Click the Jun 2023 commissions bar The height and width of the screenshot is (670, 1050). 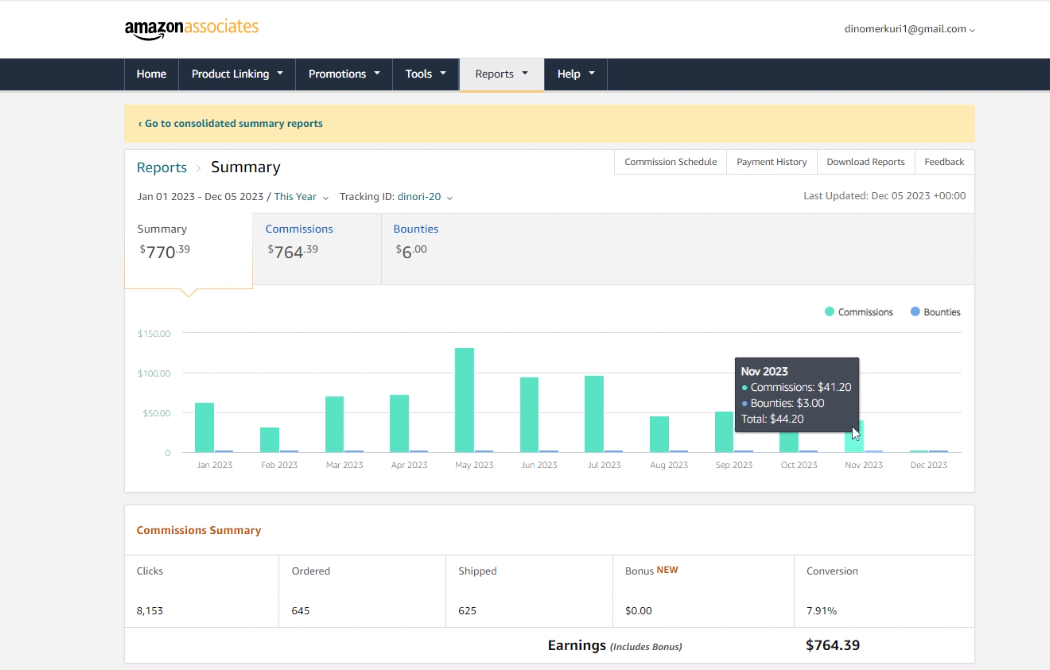[x=529, y=415]
